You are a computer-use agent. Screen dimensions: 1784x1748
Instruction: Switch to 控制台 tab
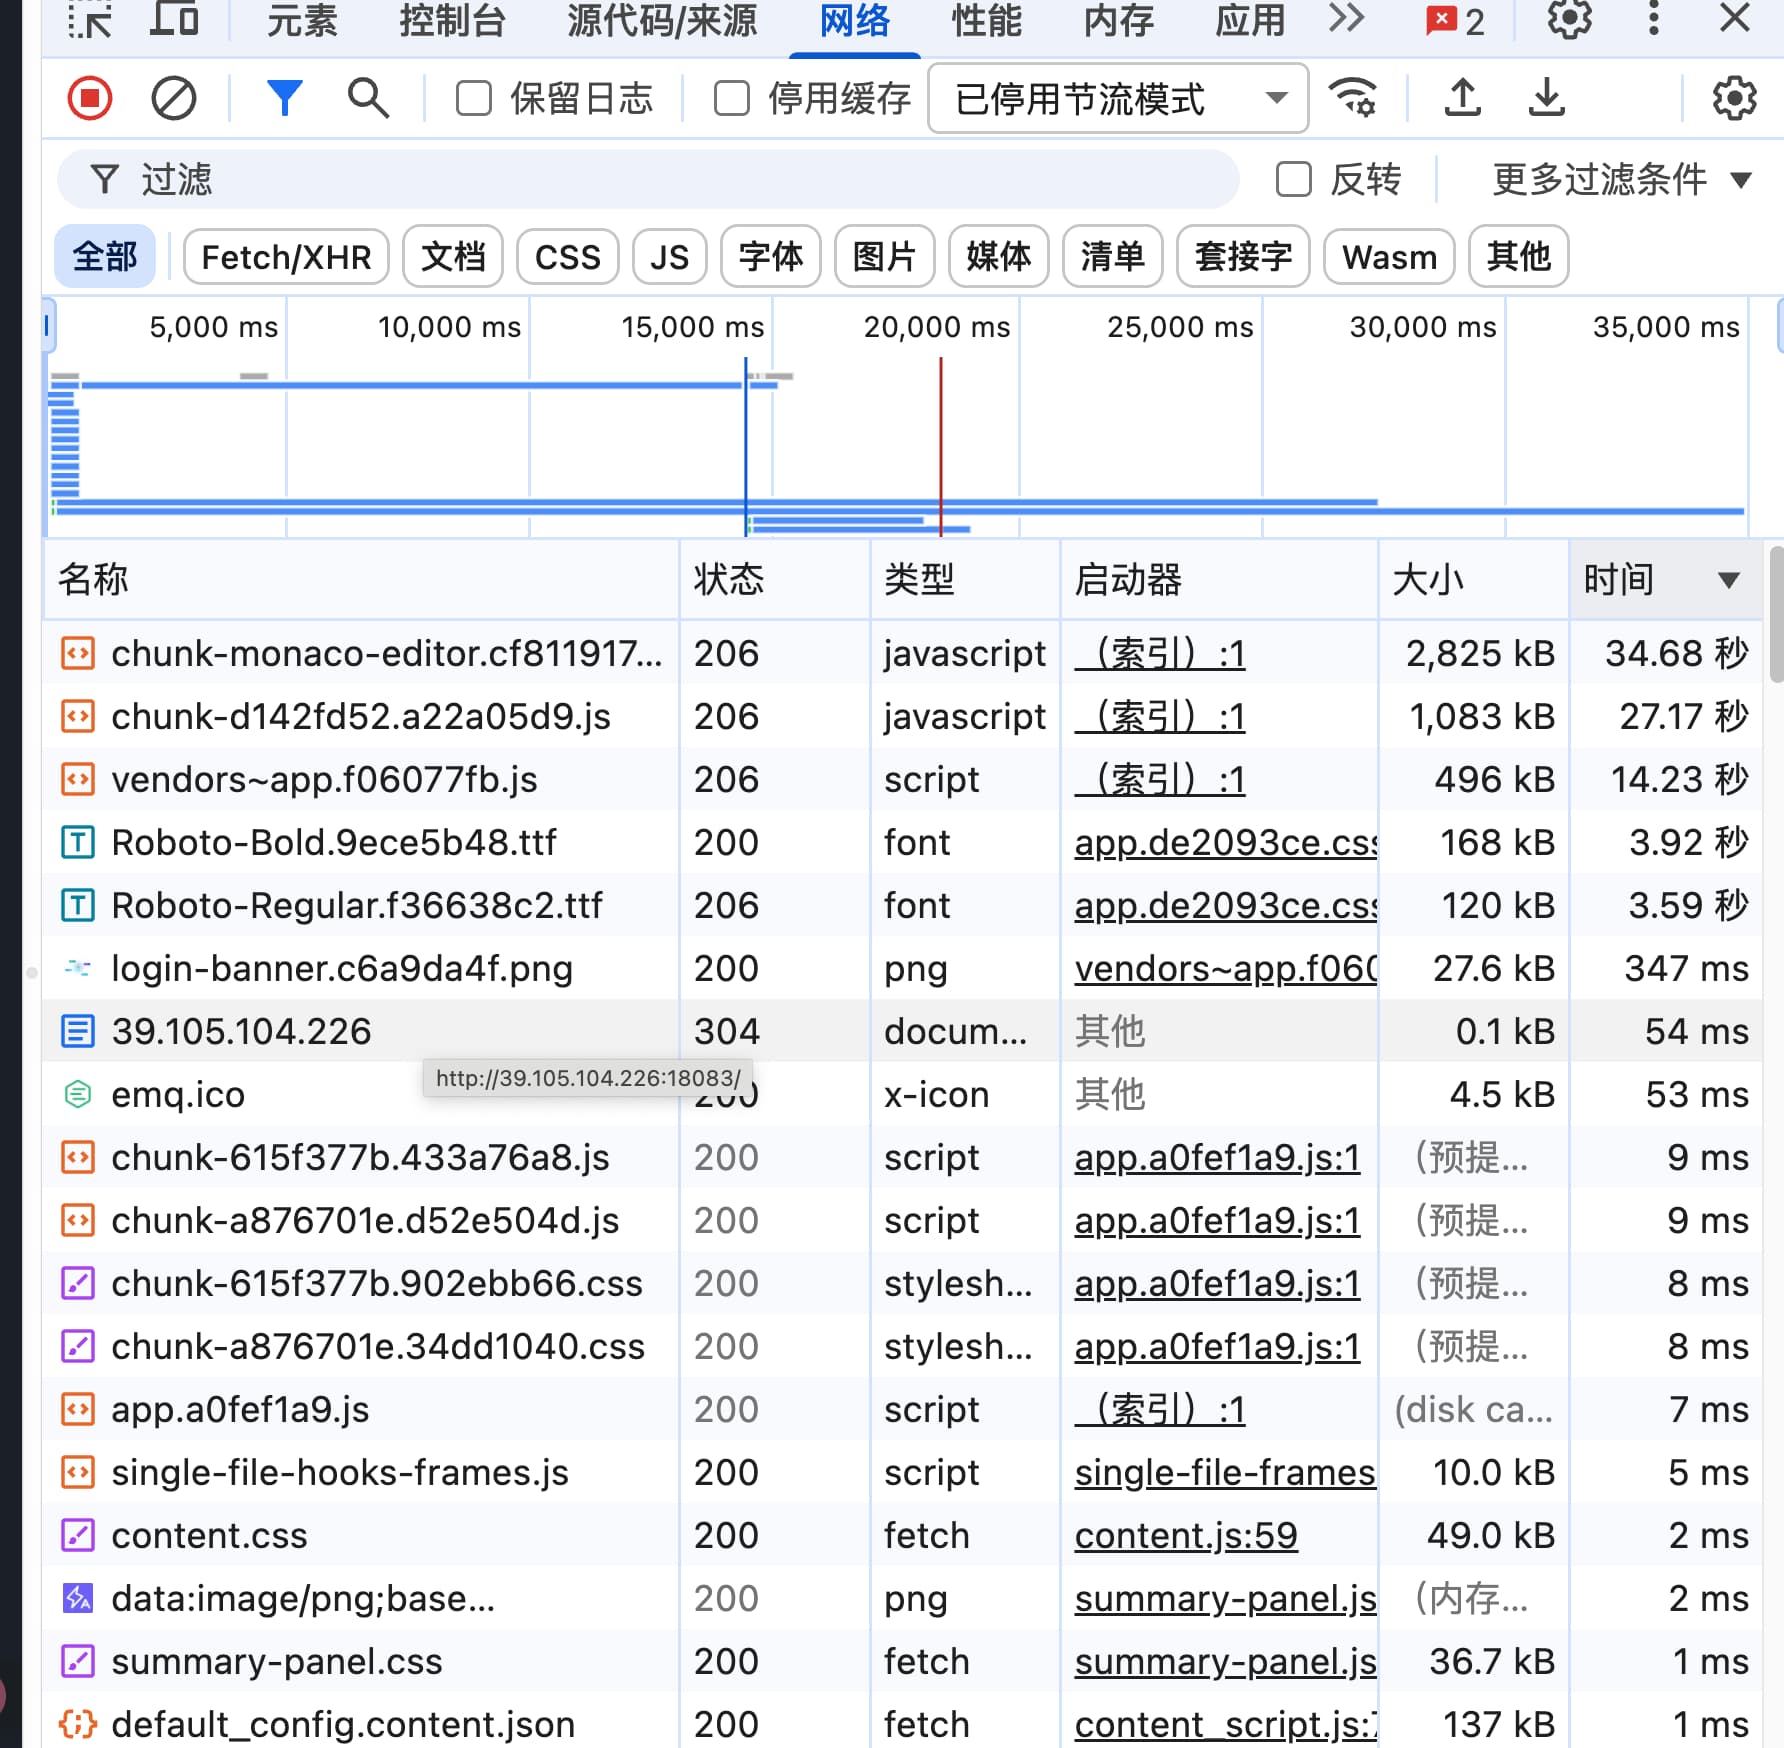tap(452, 20)
